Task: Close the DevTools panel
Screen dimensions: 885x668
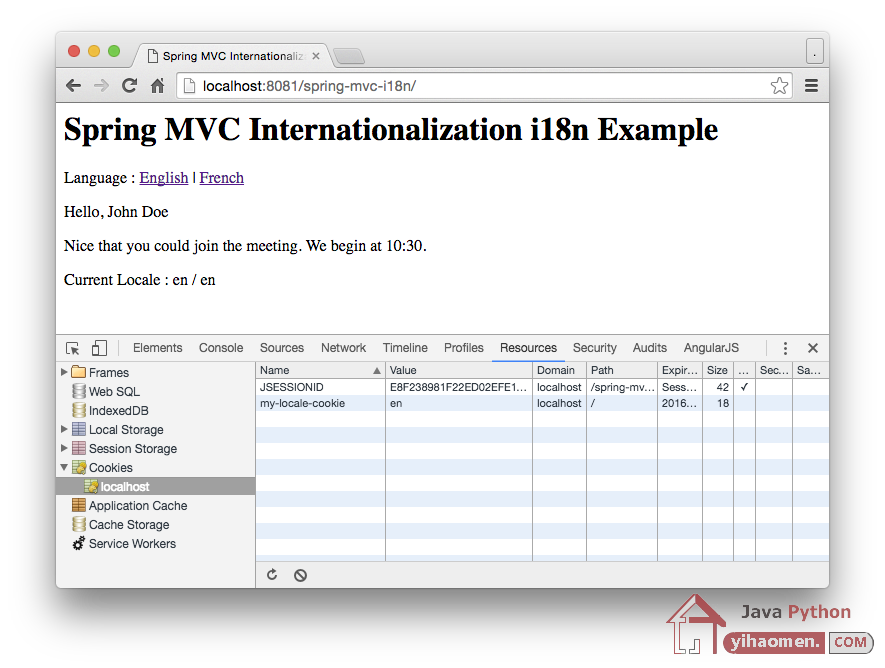Action: (x=813, y=348)
